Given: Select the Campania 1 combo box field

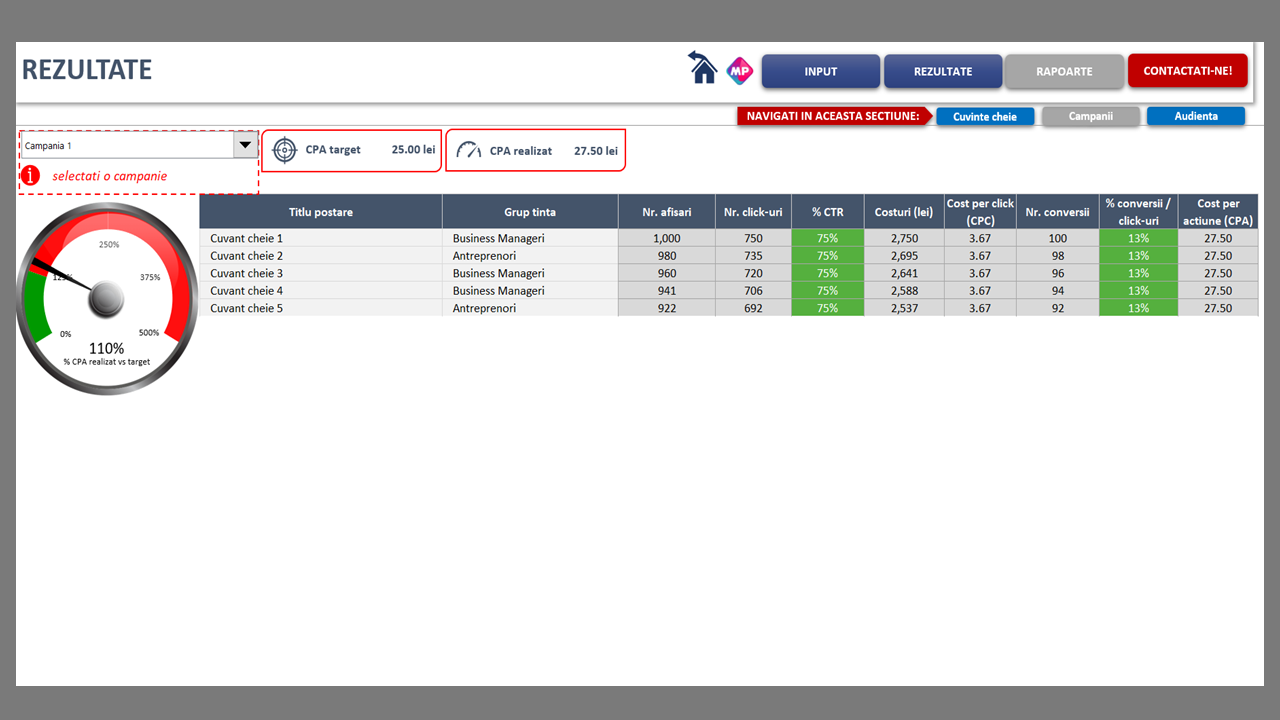Looking at the screenshot, I should tap(126, 145).
